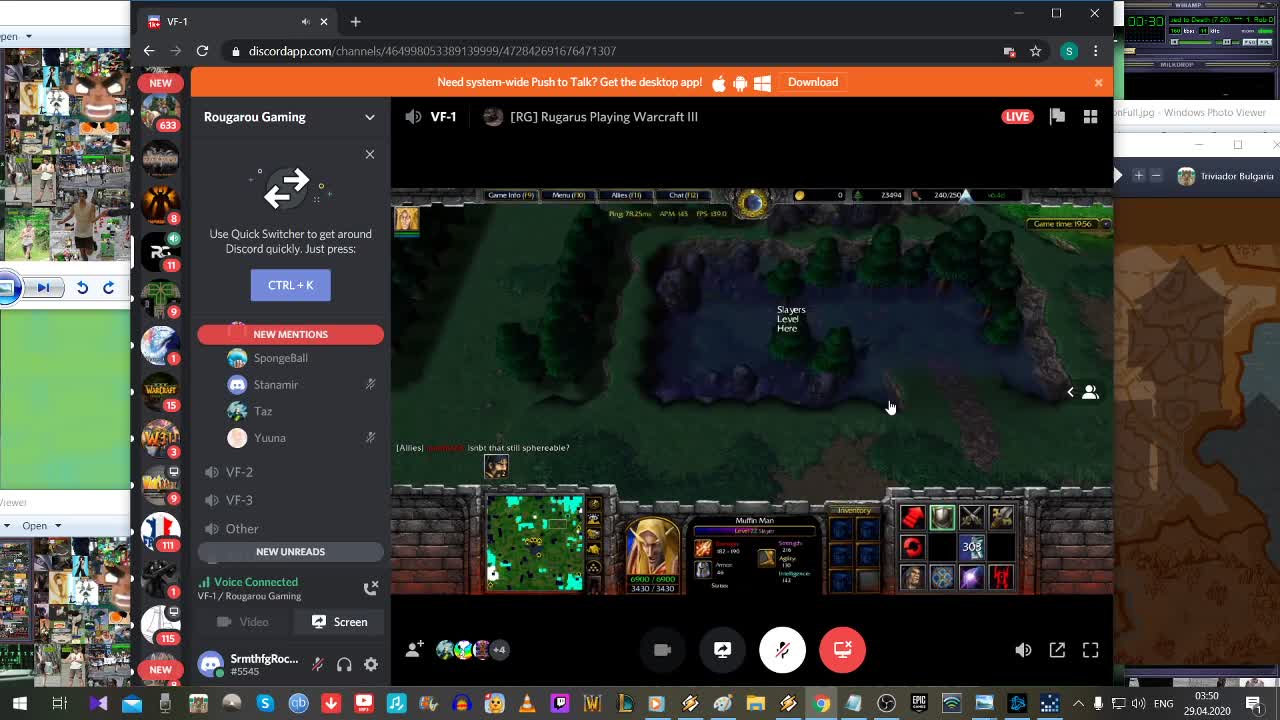Click the CTRL + K button

tap(291, 285)
